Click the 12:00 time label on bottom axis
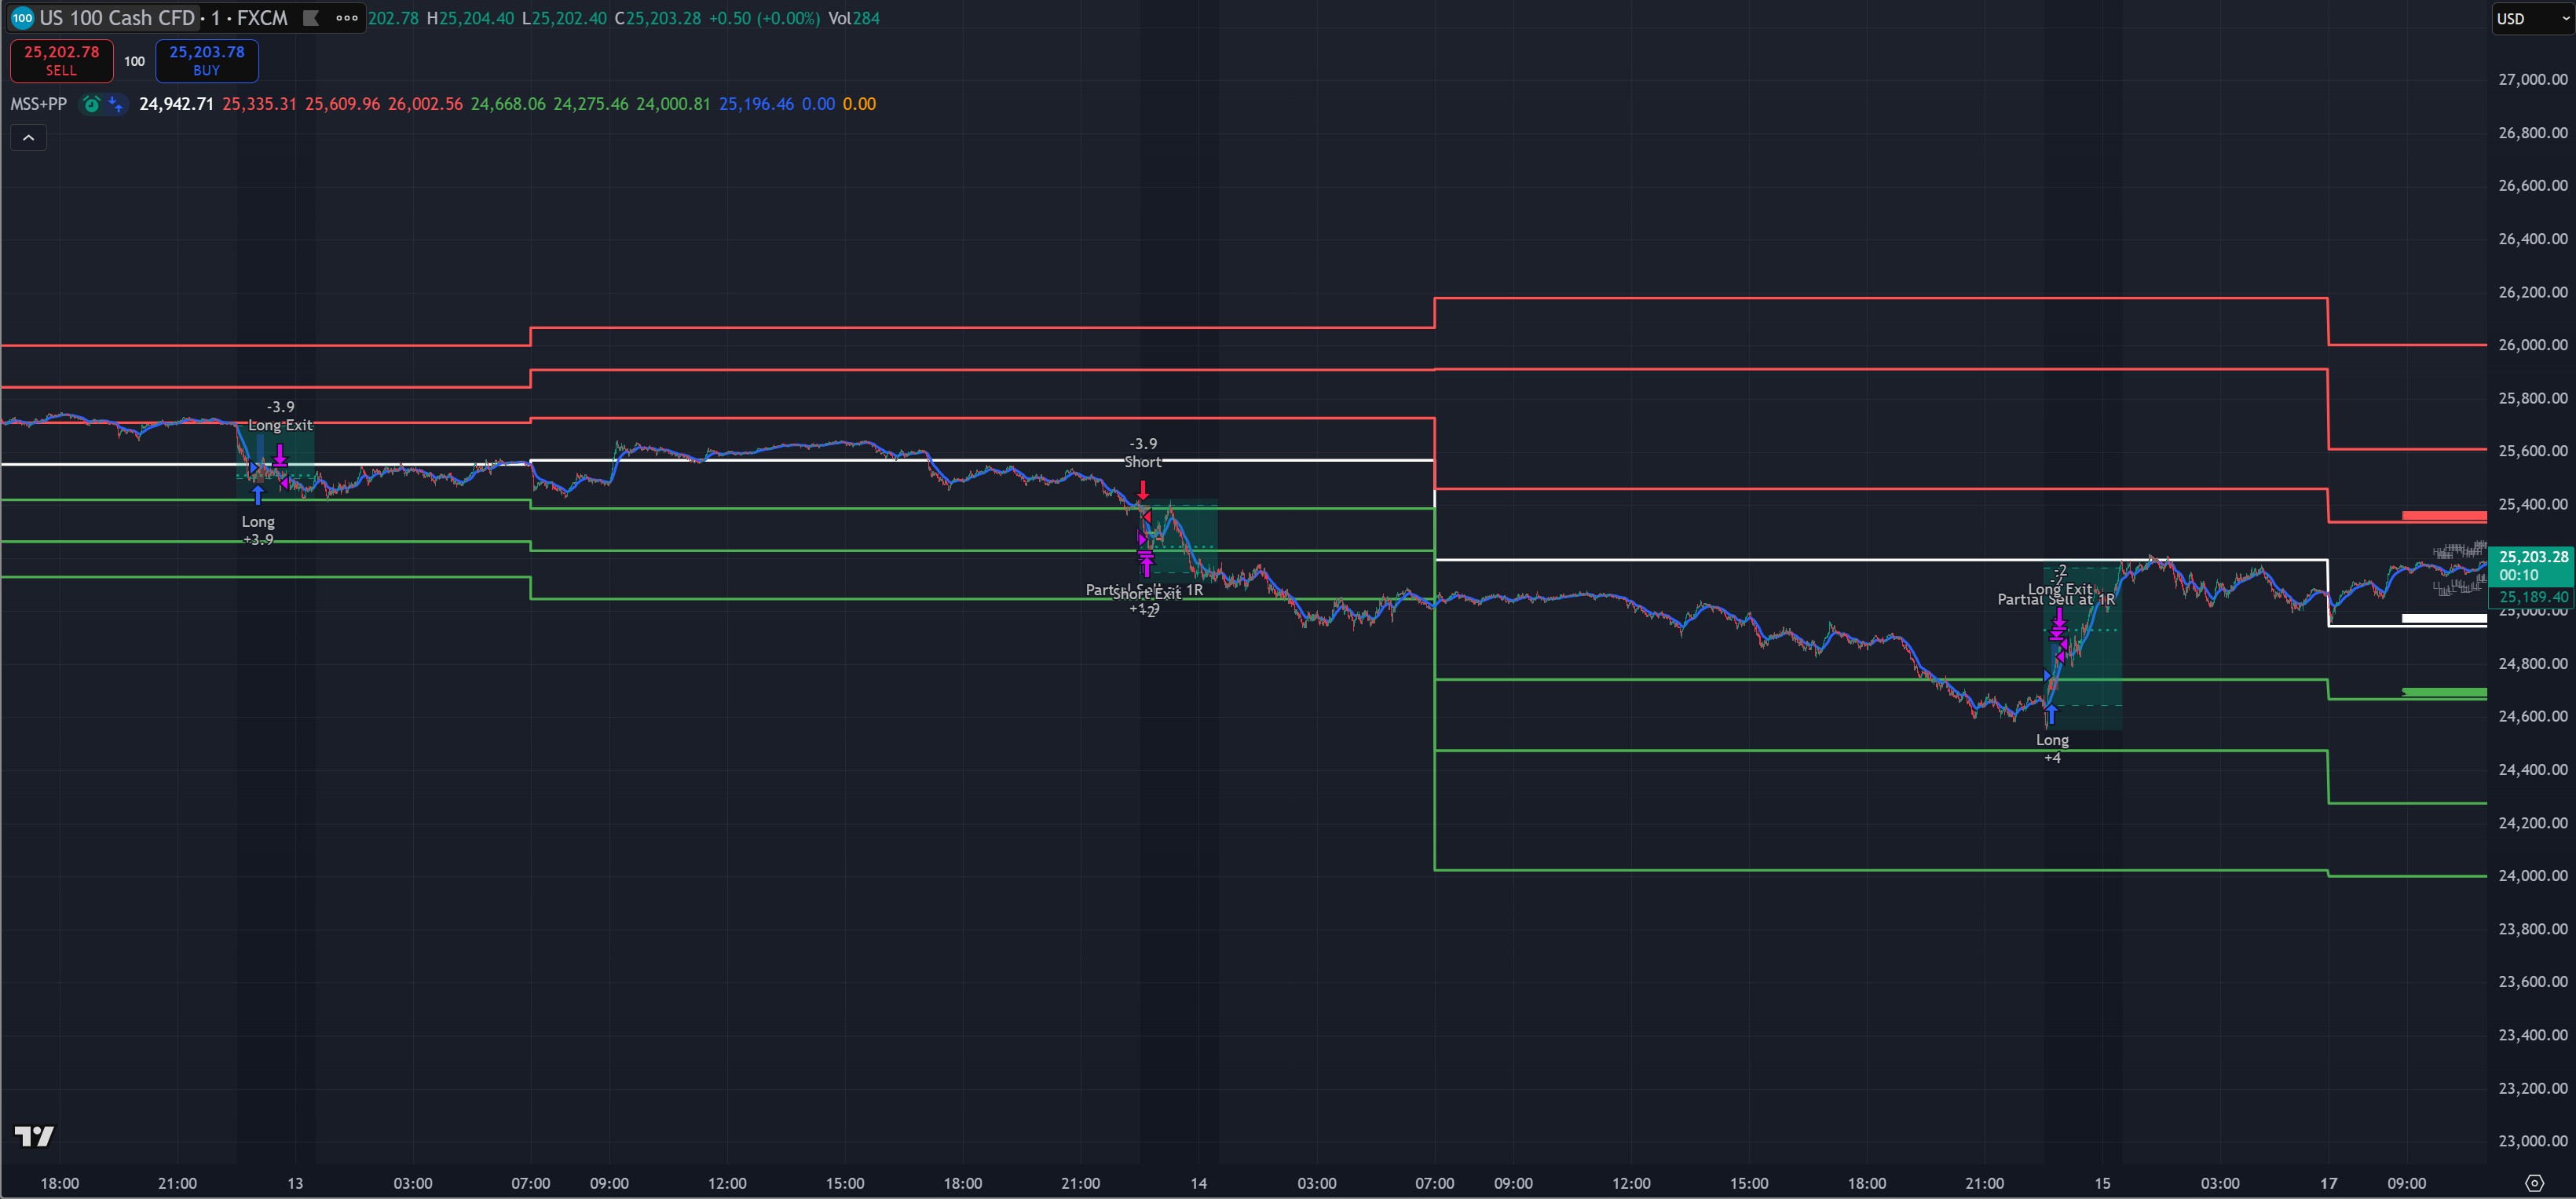 pos(727,1183)
